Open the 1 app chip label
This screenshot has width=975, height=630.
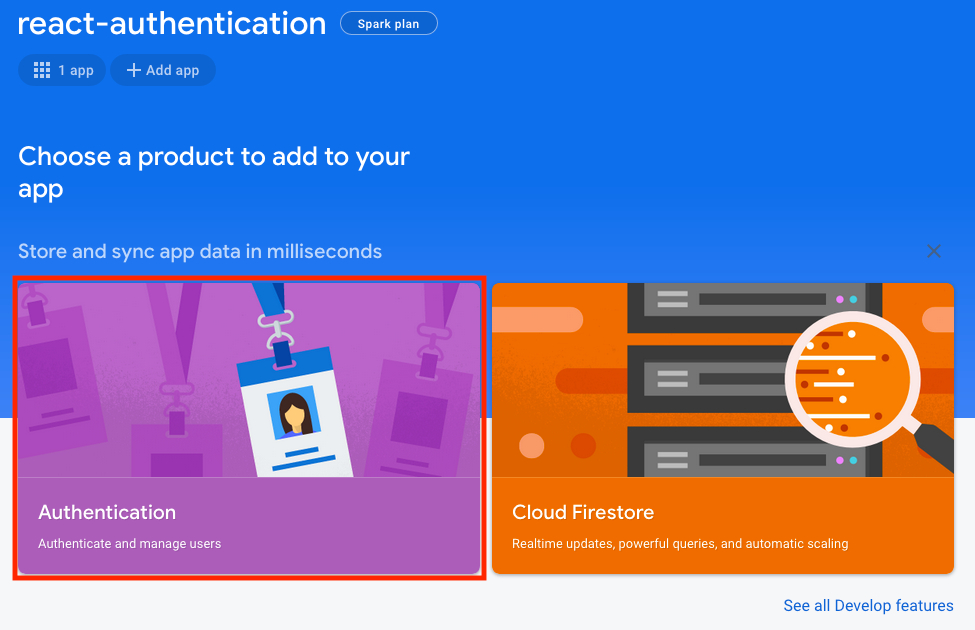click(x=75, y=70)
